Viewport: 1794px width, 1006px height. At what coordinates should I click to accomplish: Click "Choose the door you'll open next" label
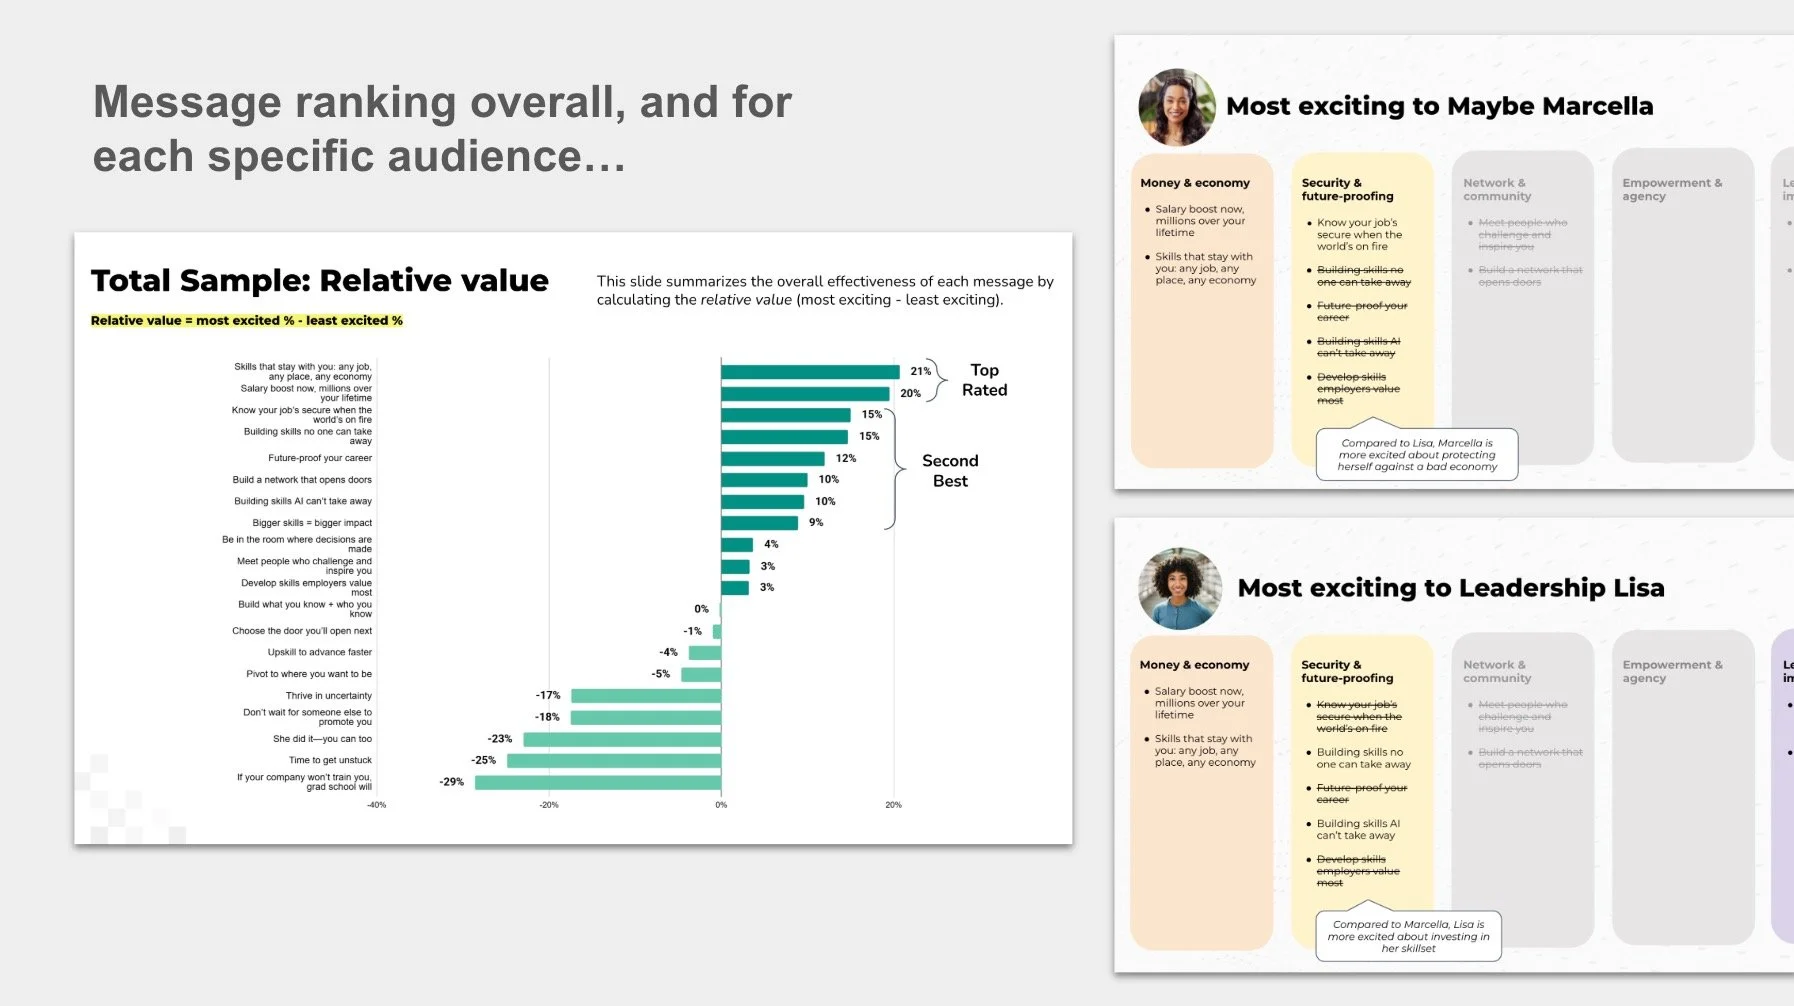pyautogui.click(x=302, y=631)
